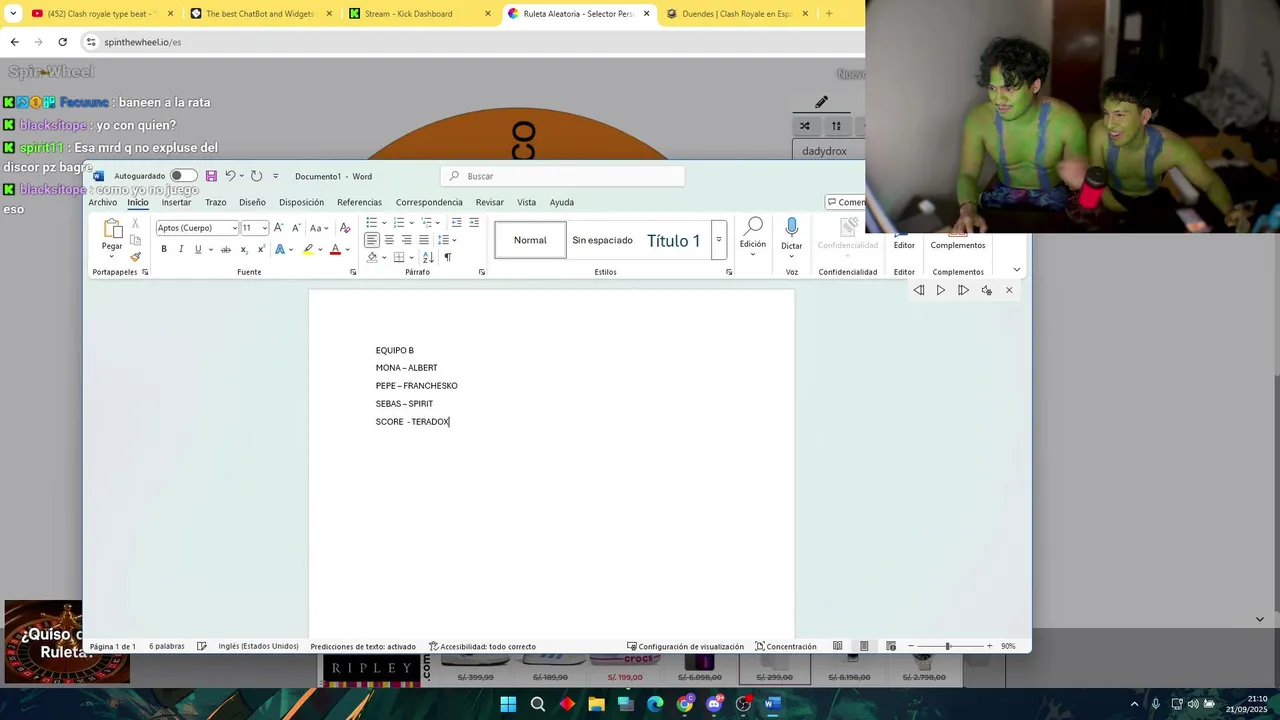
Task: Click the Subscript x₂ icon
Action: (x=243, y=249)
